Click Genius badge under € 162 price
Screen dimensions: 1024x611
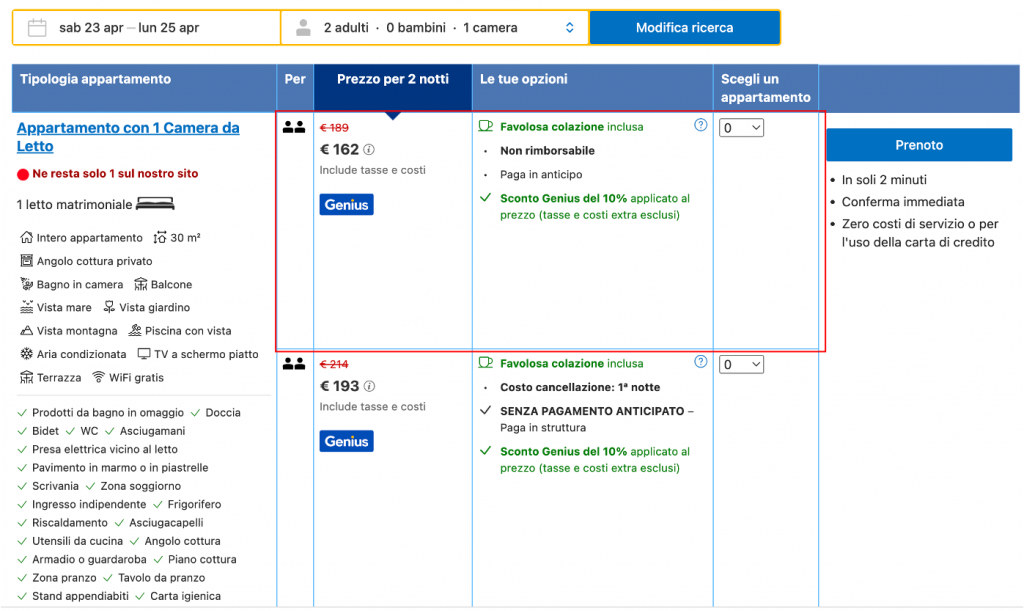(x=346, y=205)
